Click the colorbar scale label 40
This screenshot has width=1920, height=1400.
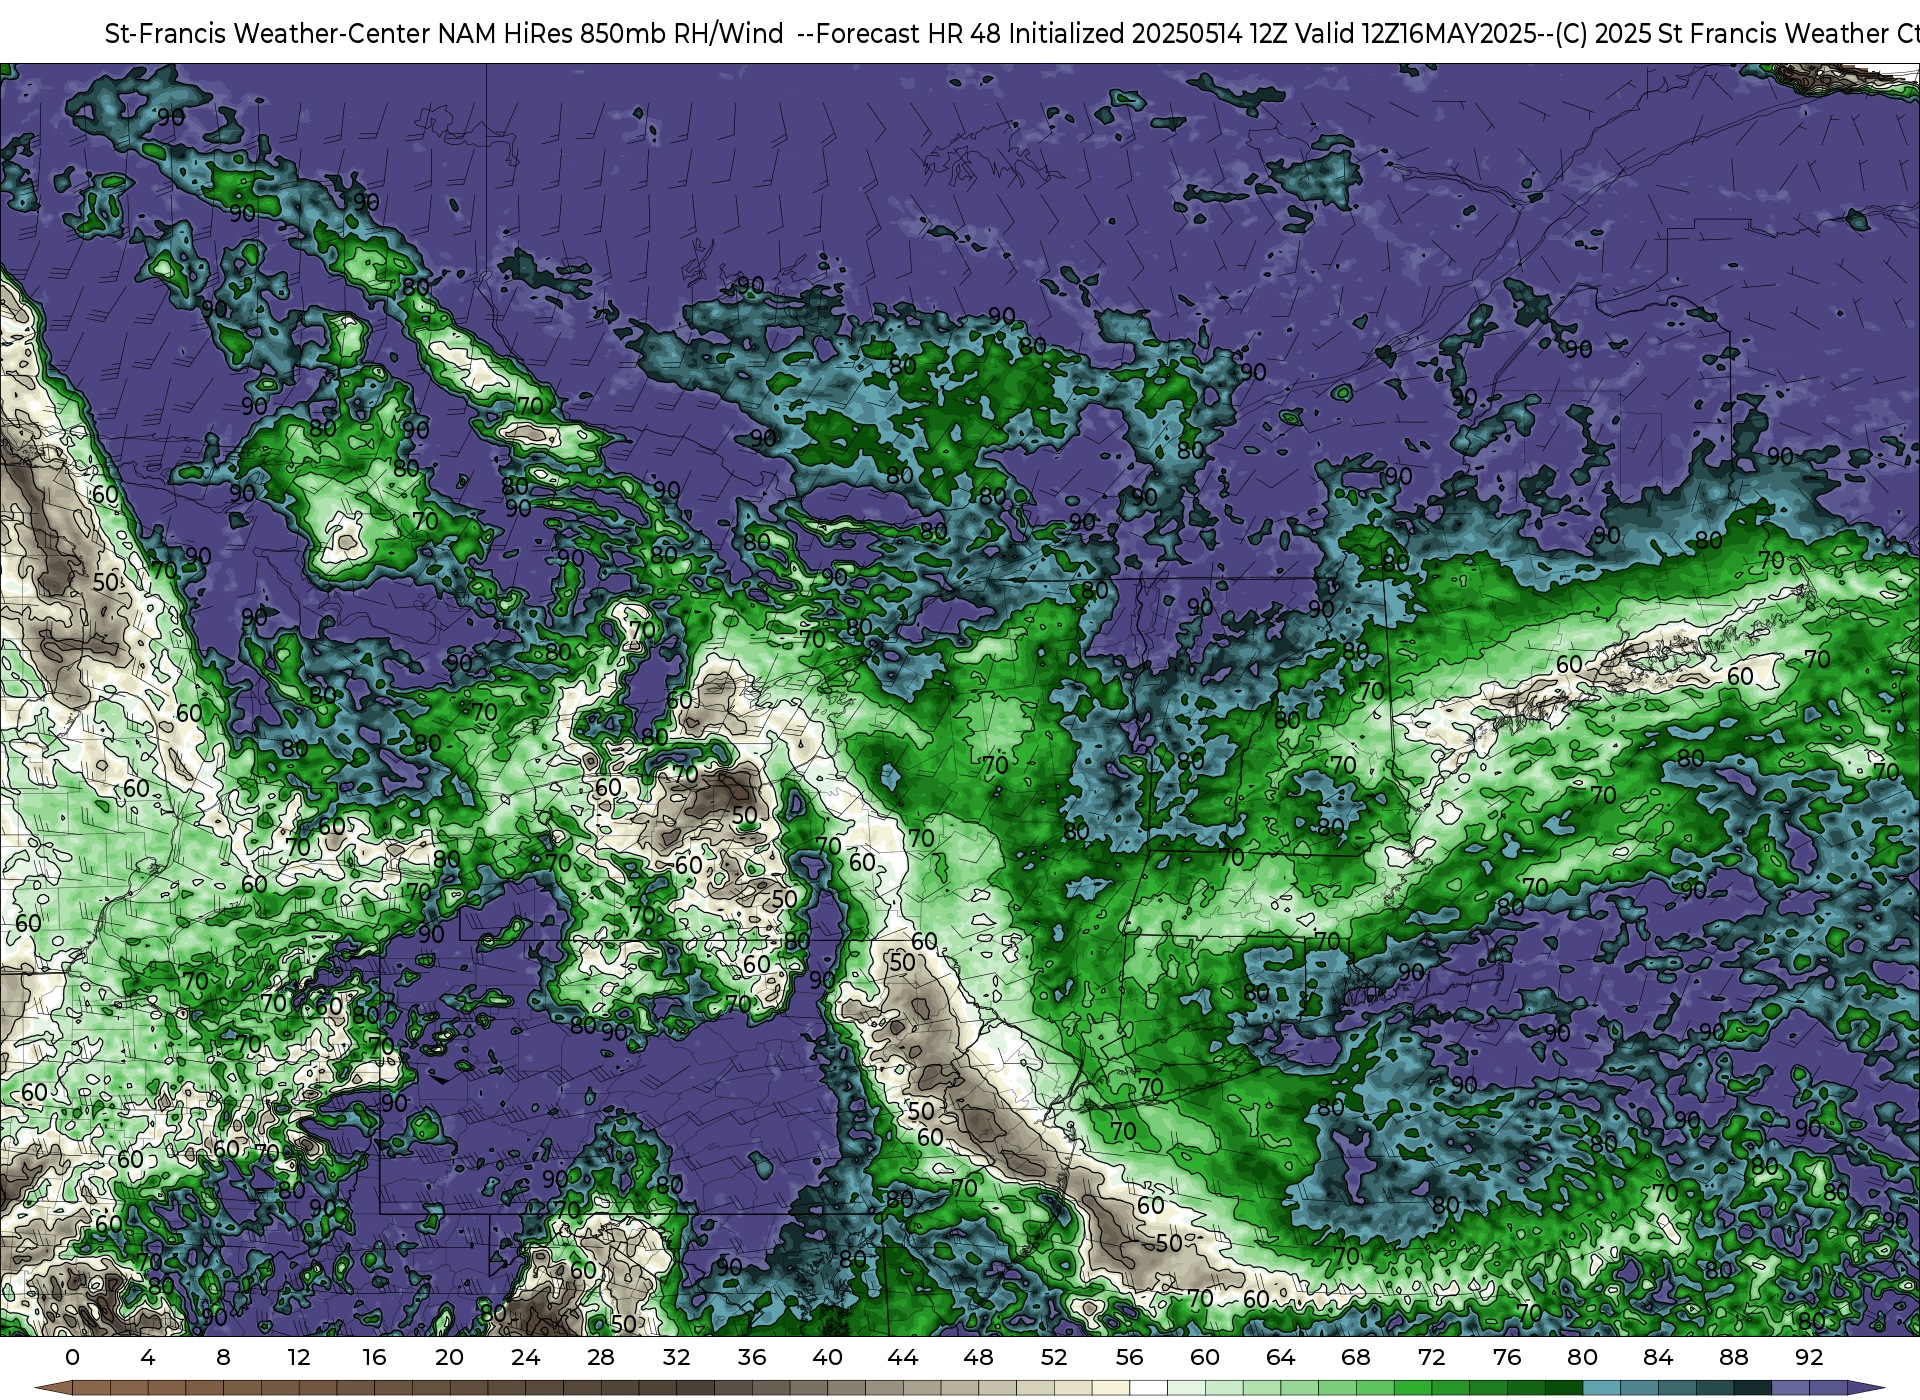(827, 1357)
